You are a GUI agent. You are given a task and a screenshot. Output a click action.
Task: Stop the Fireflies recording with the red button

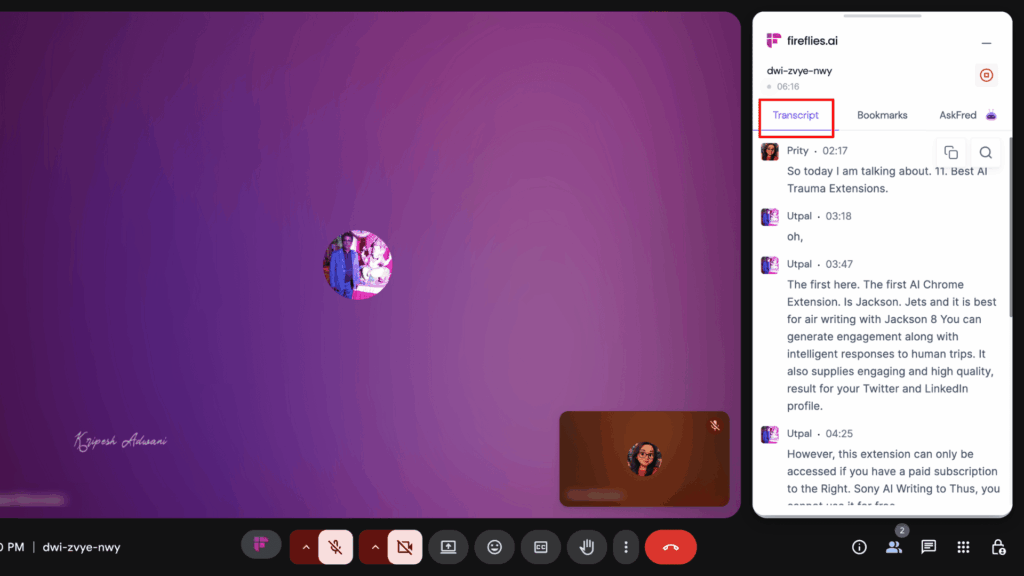tap(986, 76)
